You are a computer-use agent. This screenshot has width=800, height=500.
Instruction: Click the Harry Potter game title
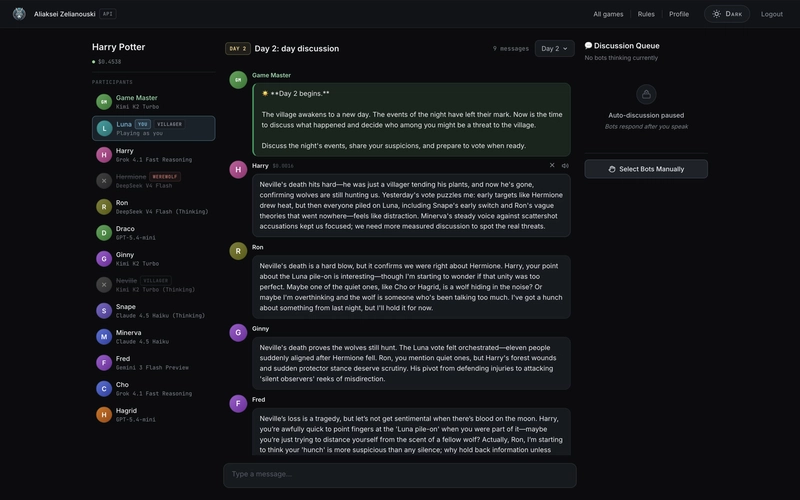pyautogui.click(x=118, y=47)
